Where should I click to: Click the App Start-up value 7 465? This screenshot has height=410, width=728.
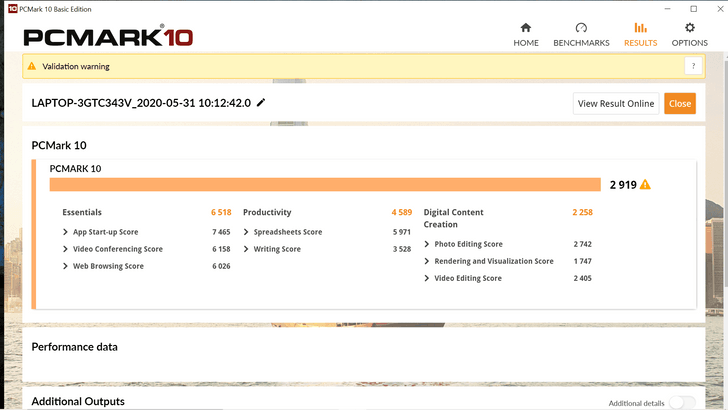tap(221, 232)
